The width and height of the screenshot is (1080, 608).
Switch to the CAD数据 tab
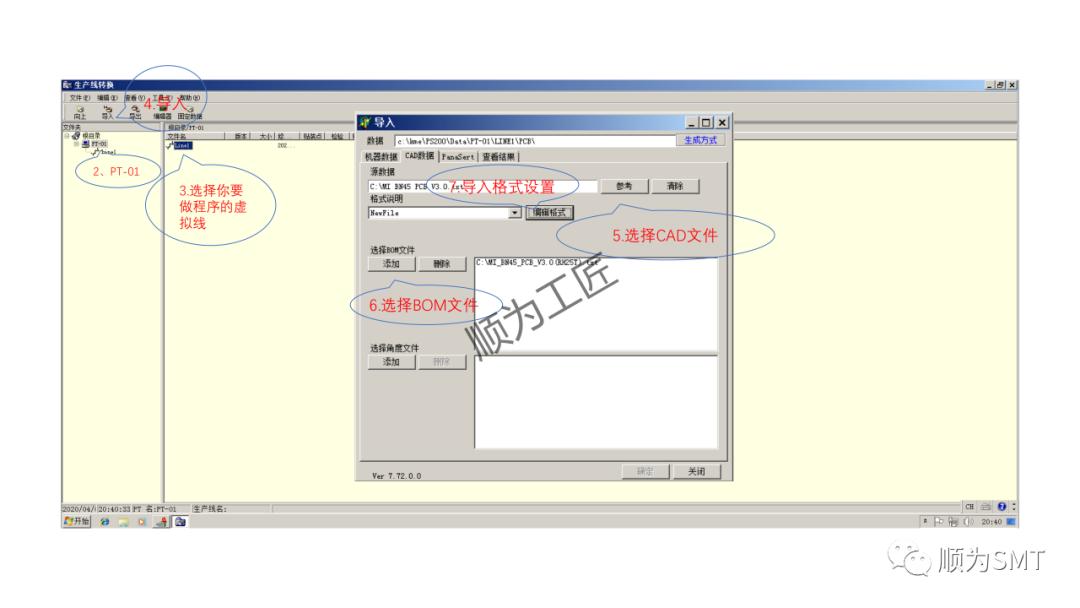419,156
